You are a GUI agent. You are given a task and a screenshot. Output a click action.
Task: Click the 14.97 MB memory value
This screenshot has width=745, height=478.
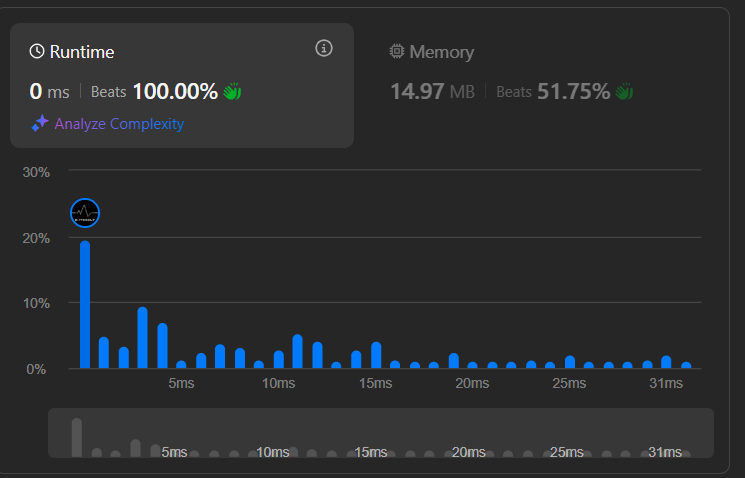pos(432,92)
